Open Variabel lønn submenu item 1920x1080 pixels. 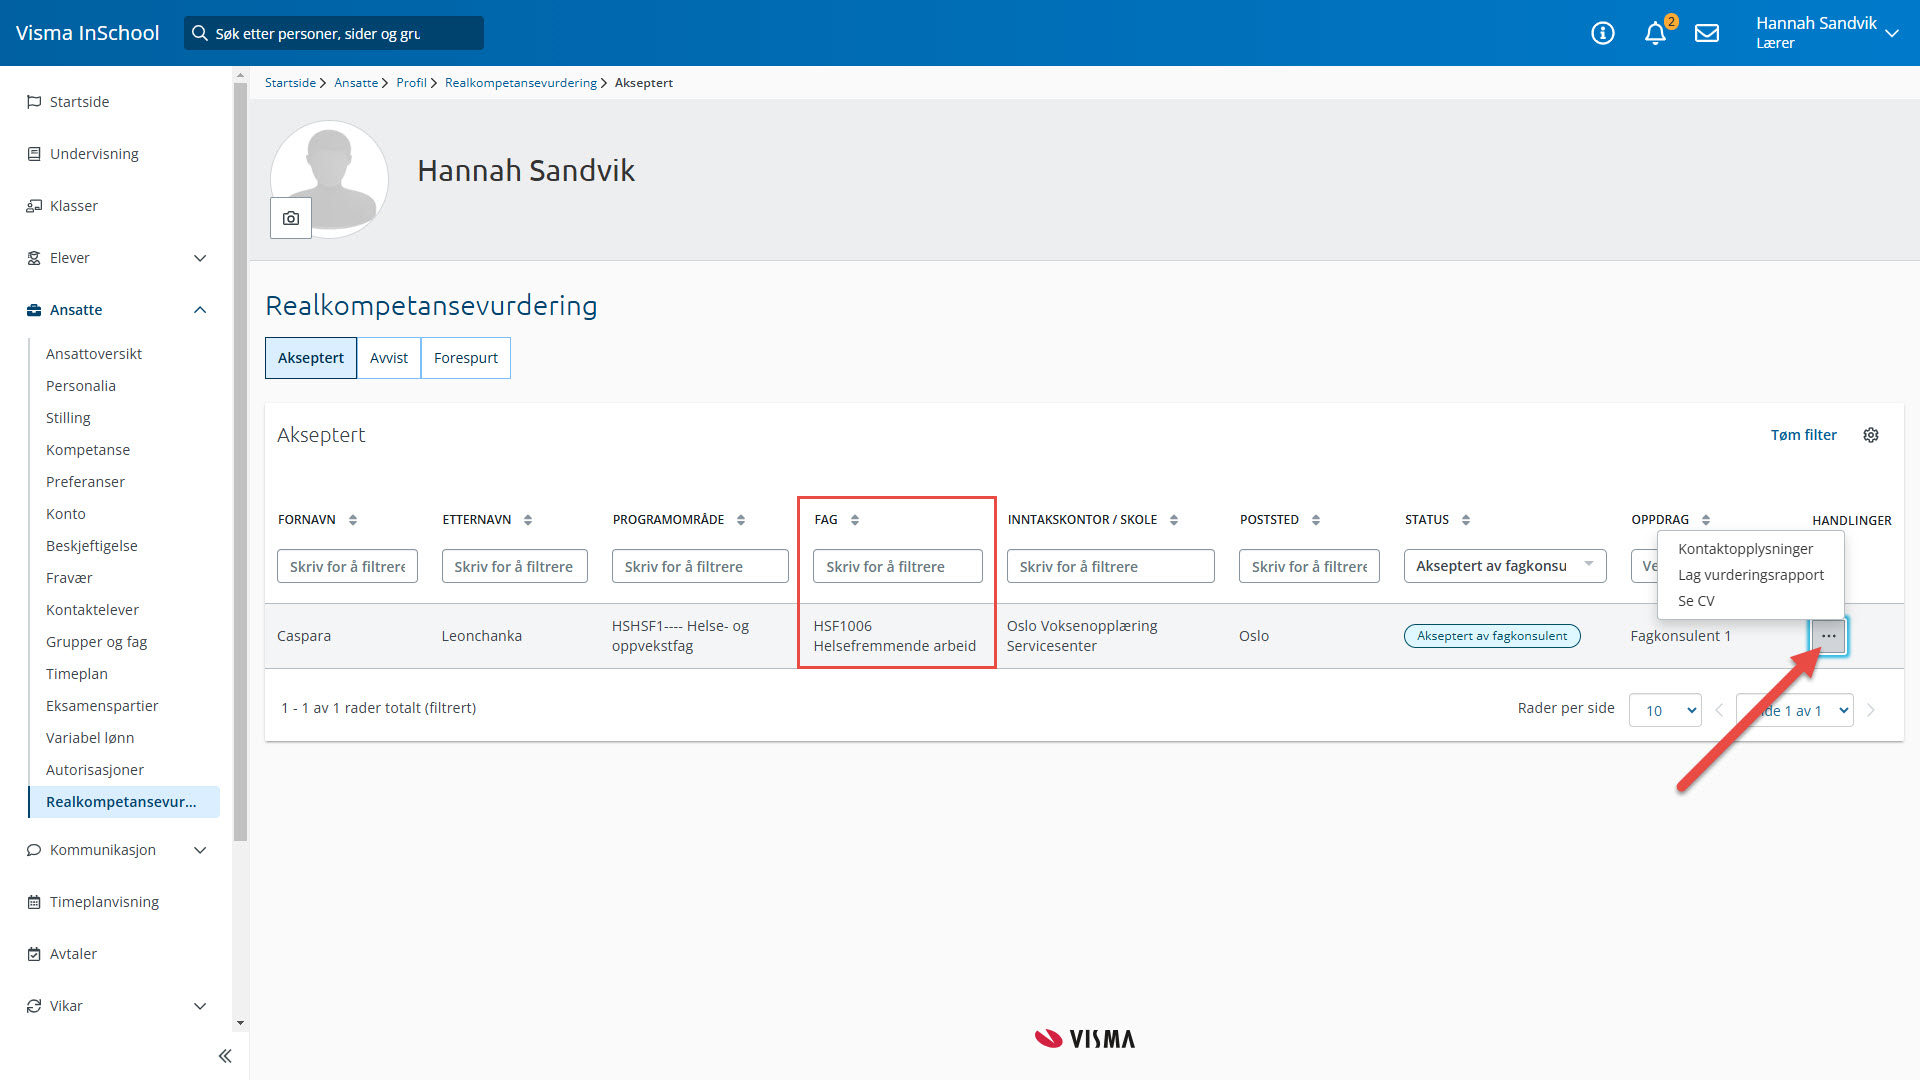[90, 738]
